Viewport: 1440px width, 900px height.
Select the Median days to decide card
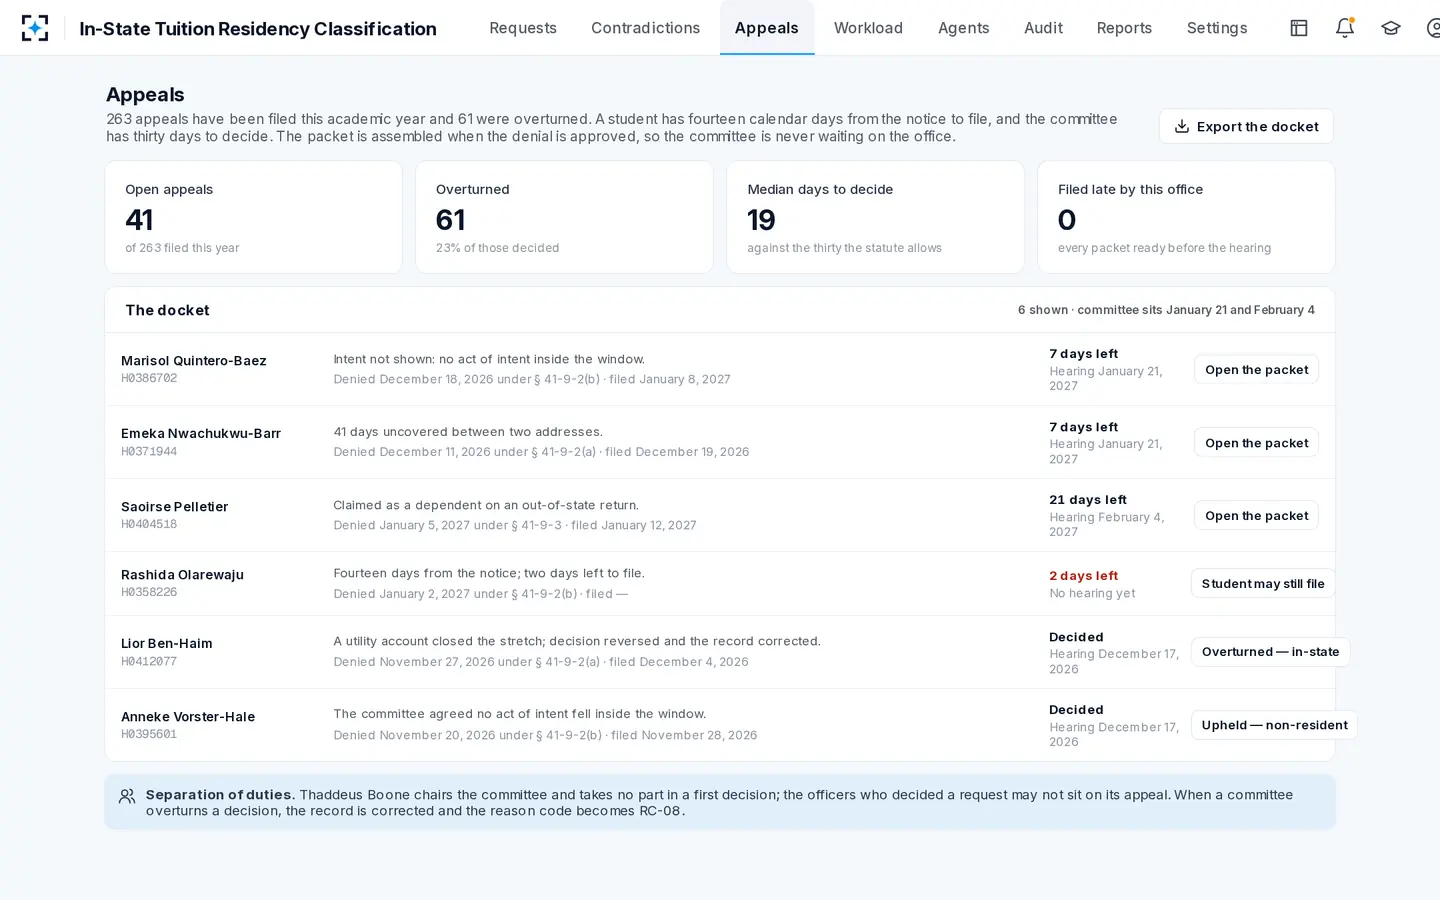875,217
